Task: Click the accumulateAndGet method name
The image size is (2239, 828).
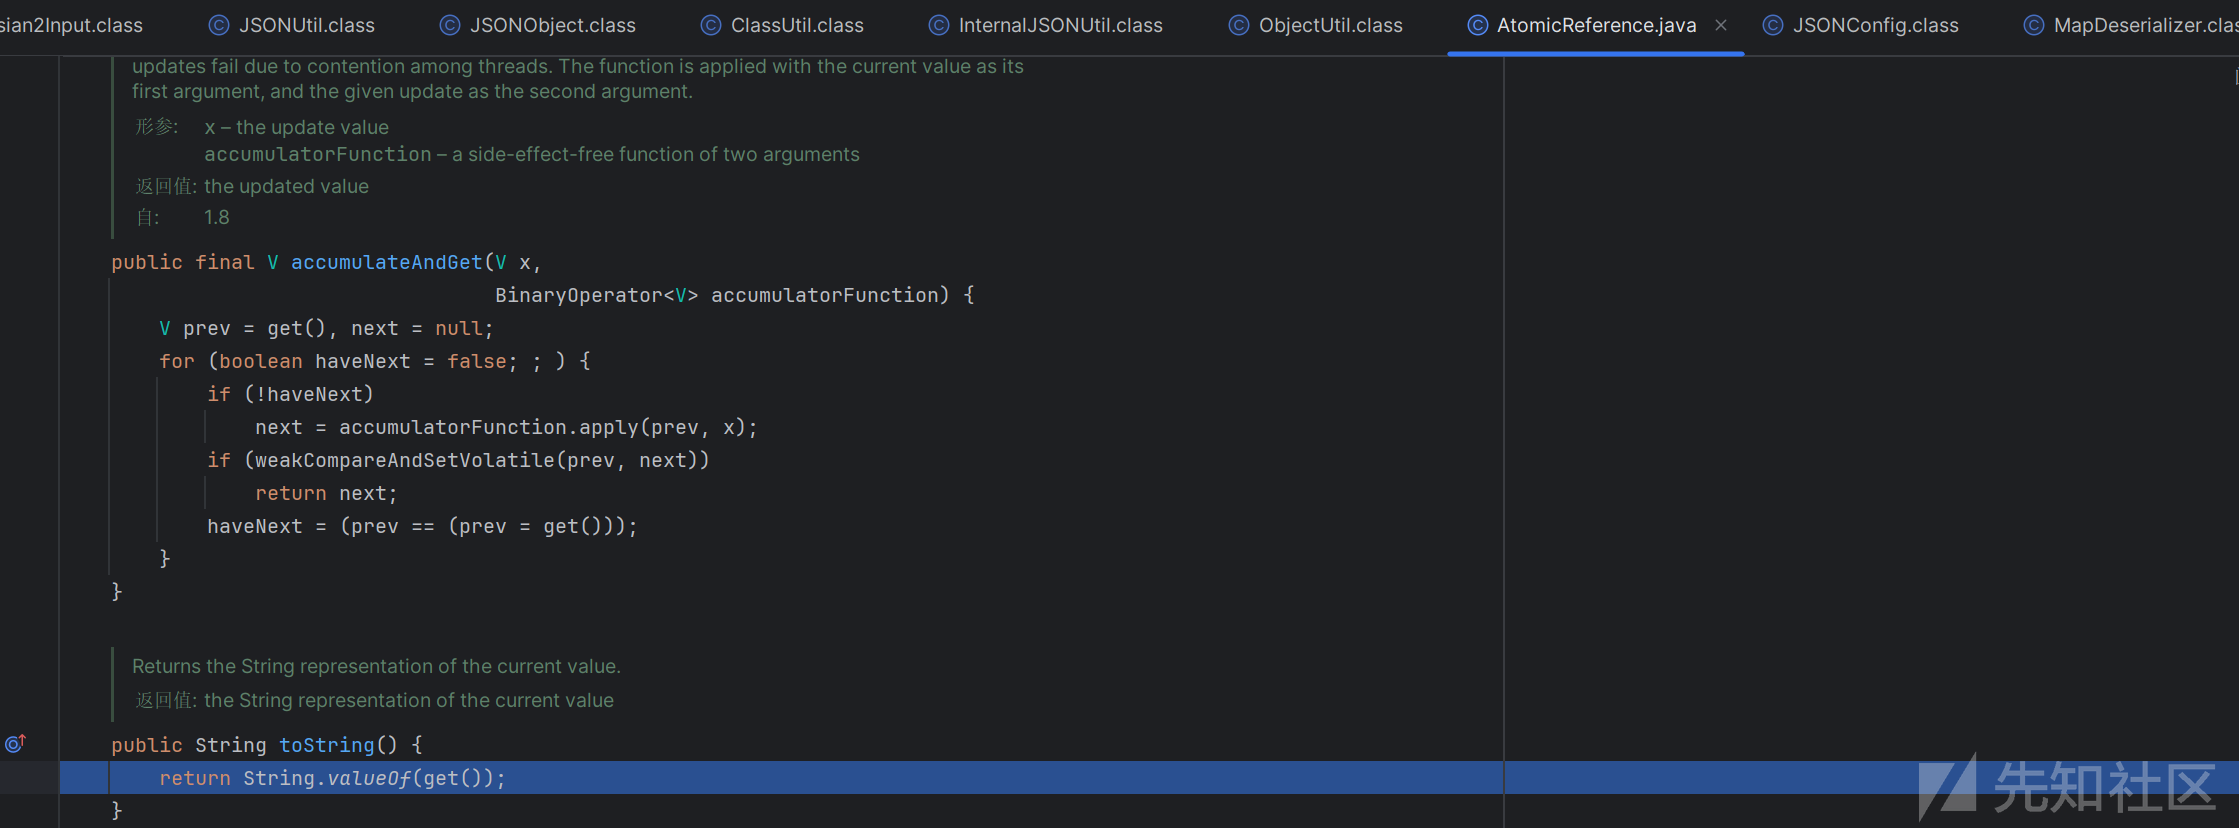Action: point(387,262)
